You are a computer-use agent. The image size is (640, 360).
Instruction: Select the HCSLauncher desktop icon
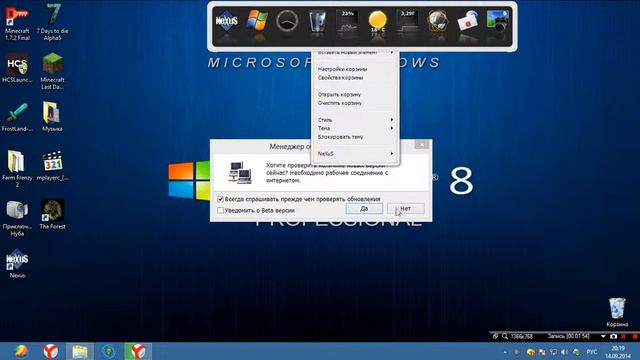(17, 68)
